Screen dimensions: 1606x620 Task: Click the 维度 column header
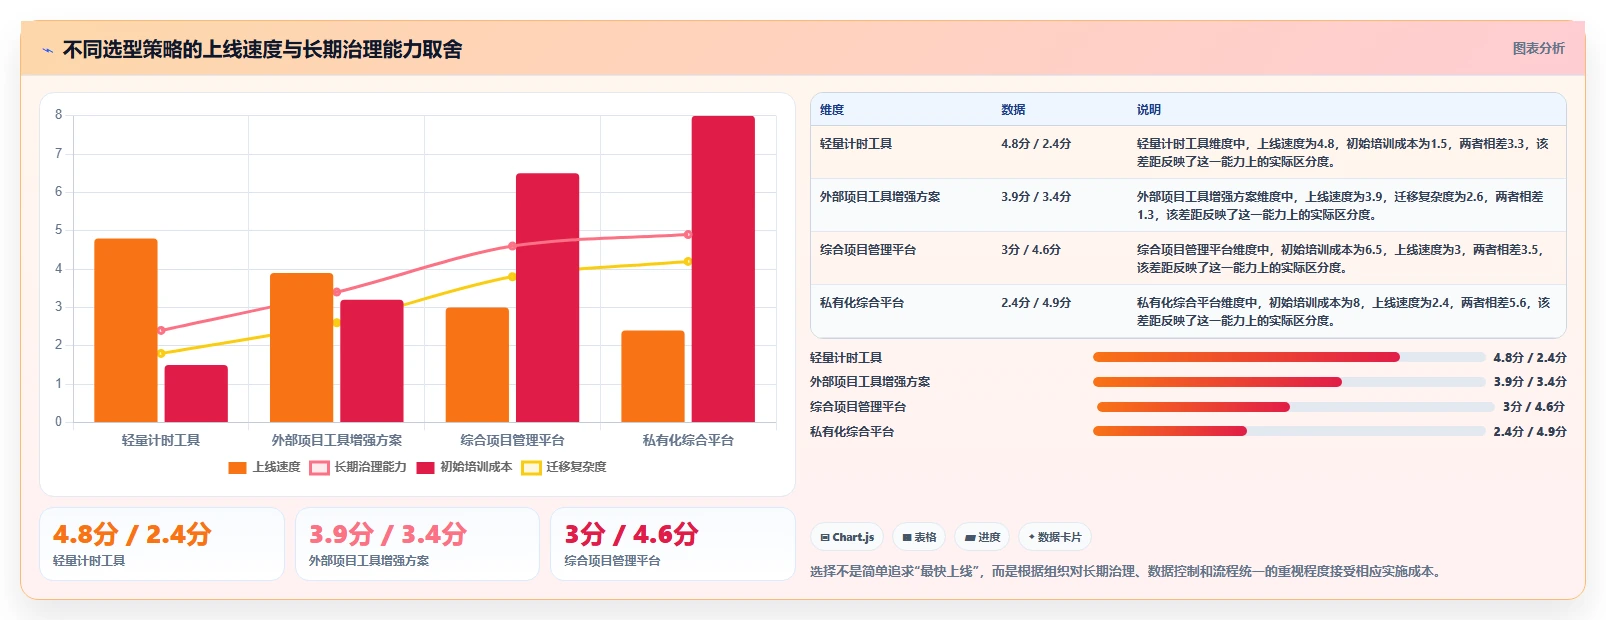[832, 110]
